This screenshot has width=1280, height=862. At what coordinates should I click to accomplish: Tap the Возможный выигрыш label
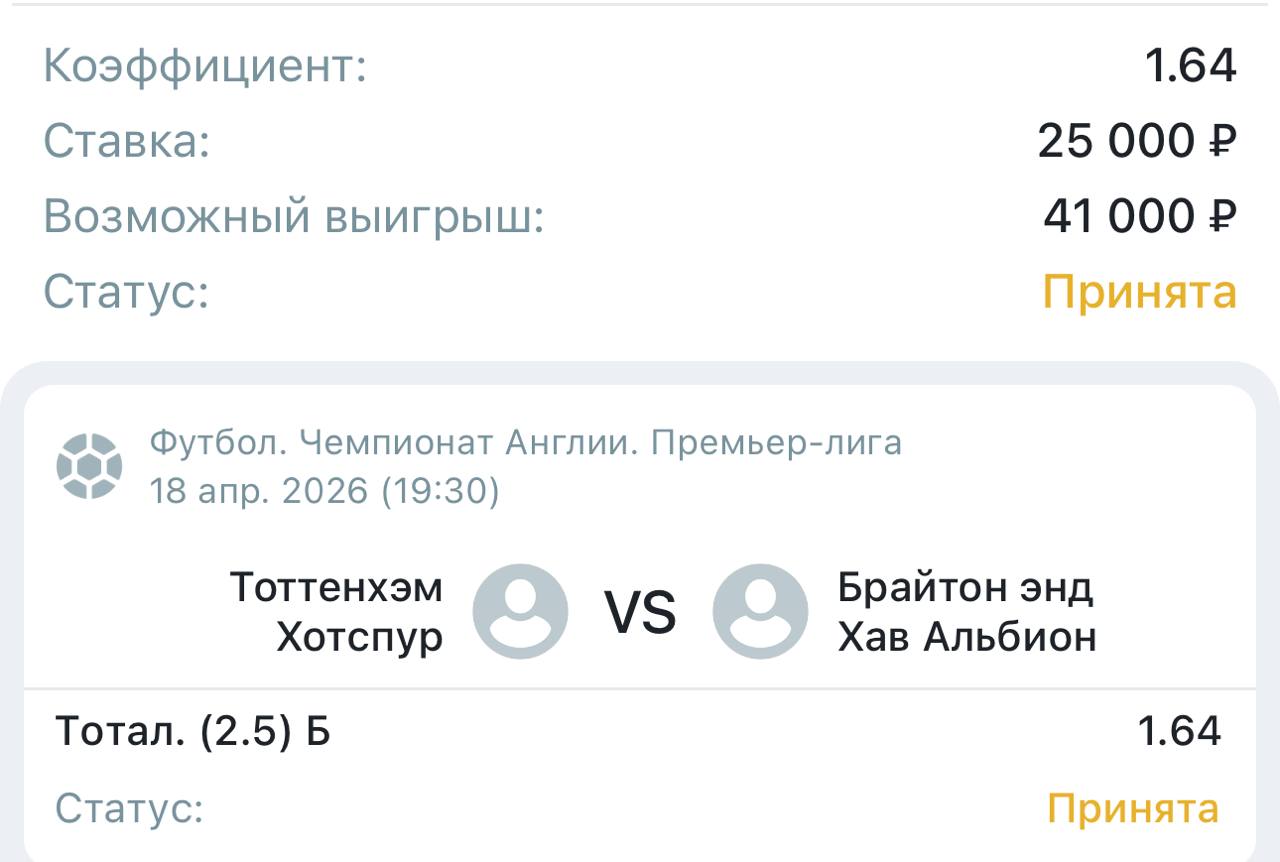(293, 216)
